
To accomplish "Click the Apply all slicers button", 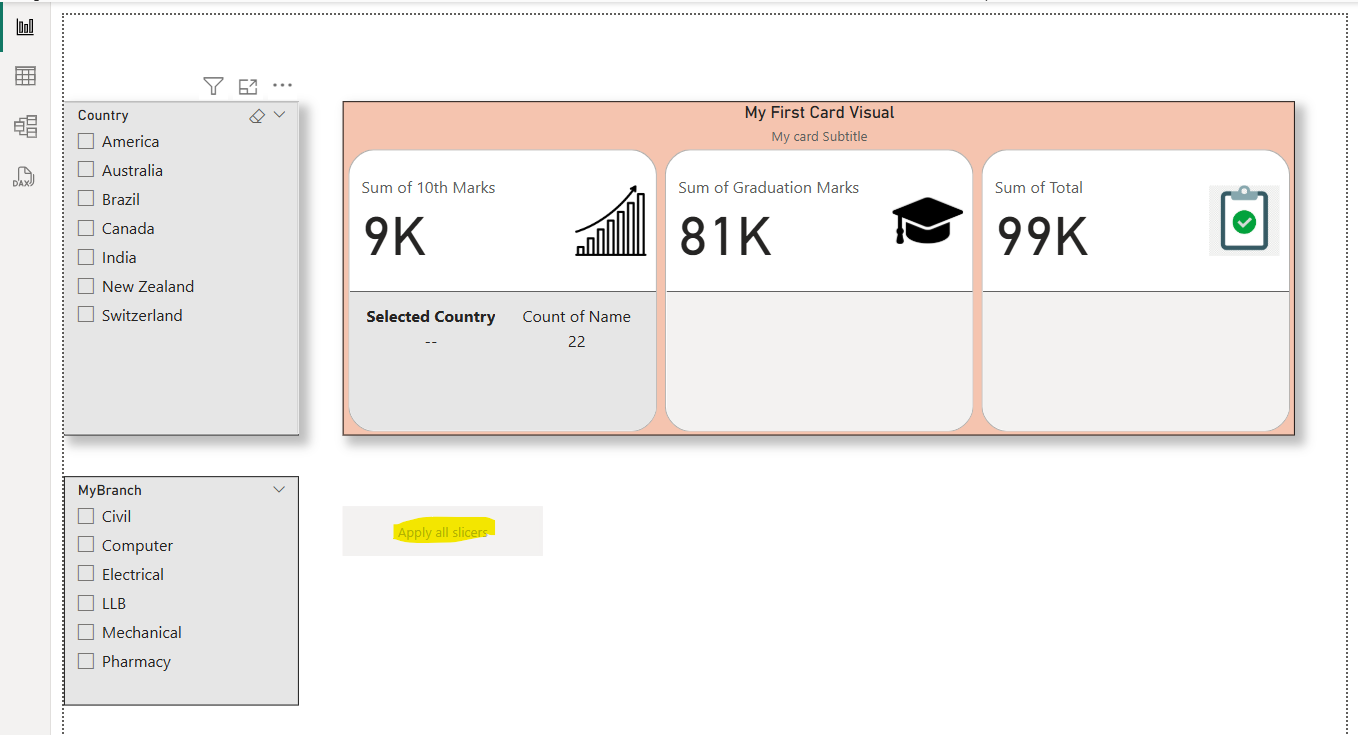I will [x=442, y=531].
